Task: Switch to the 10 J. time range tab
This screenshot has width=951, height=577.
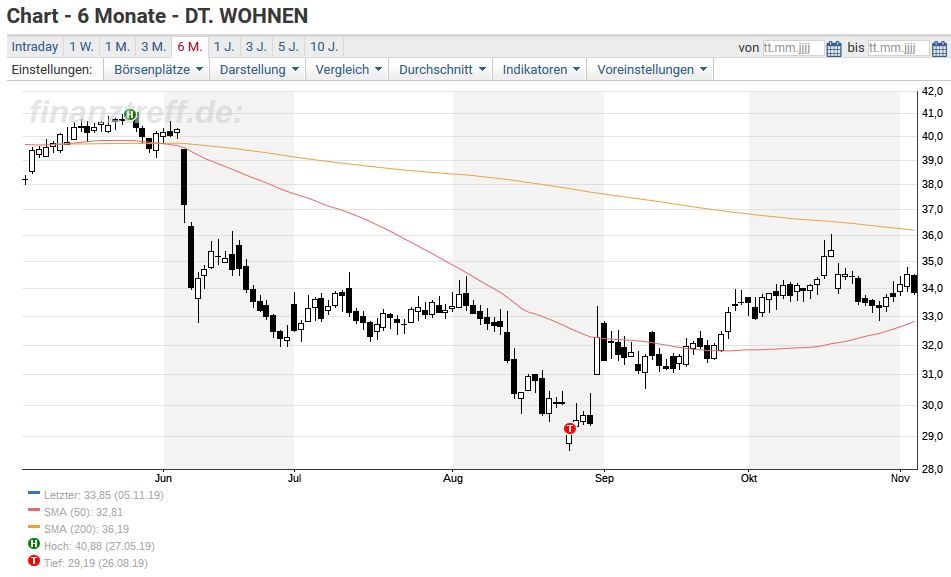Action: tap(324, 47)
